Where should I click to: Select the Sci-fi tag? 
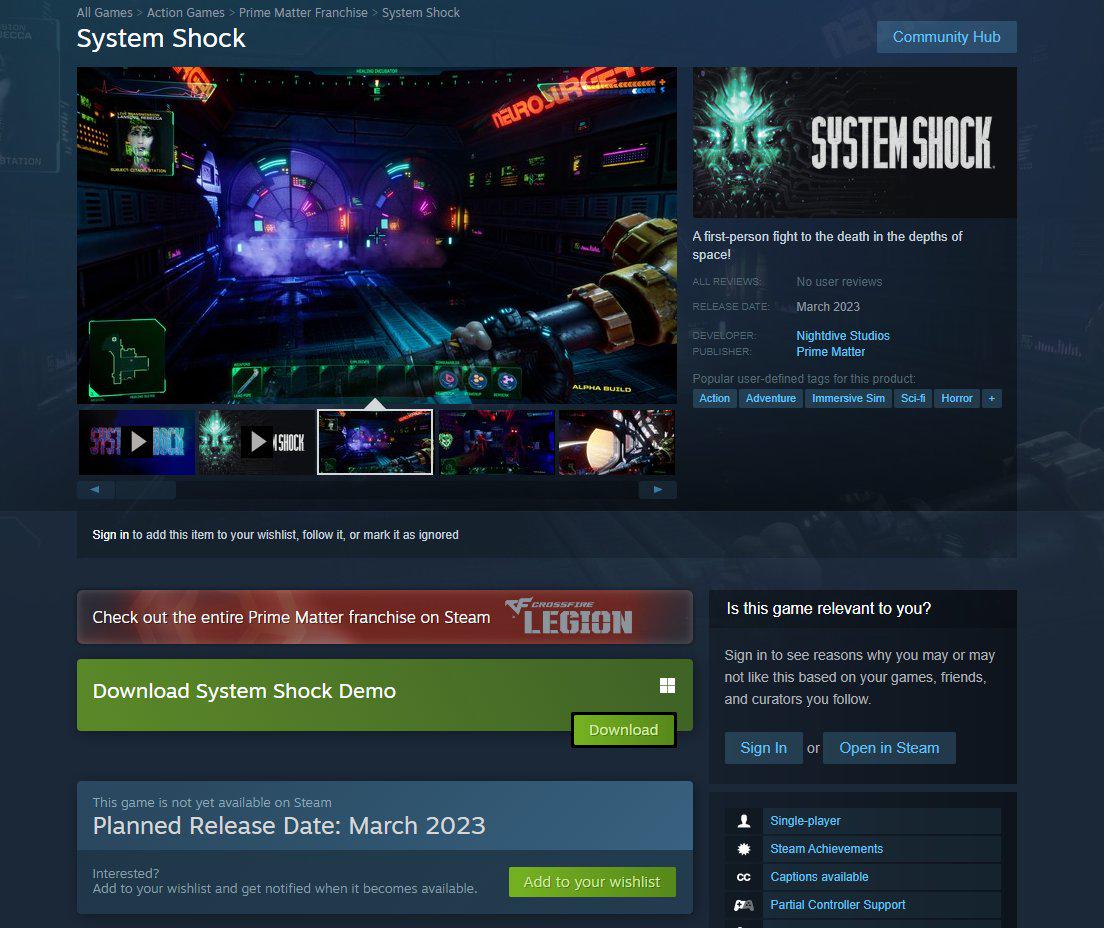pos(913,399)
